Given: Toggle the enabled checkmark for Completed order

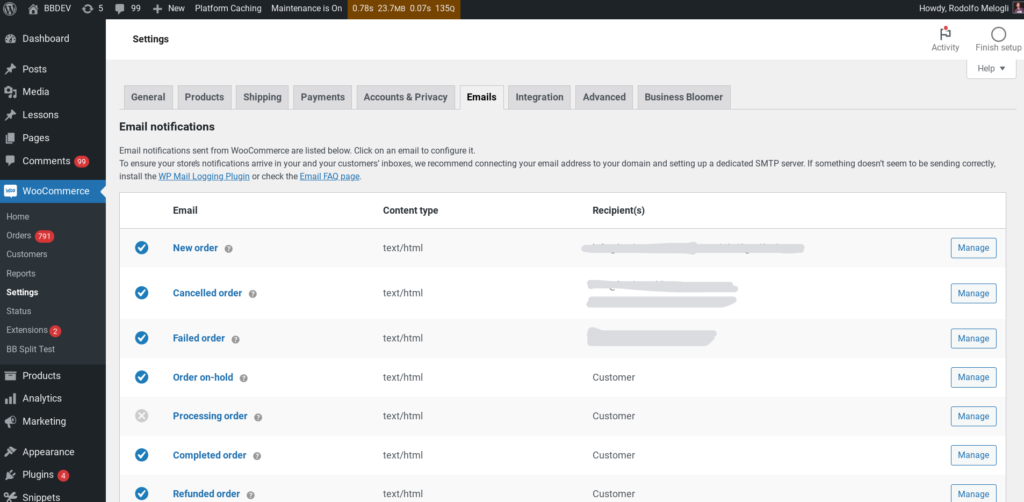Looking at the screenshot, I should point(141,455).
